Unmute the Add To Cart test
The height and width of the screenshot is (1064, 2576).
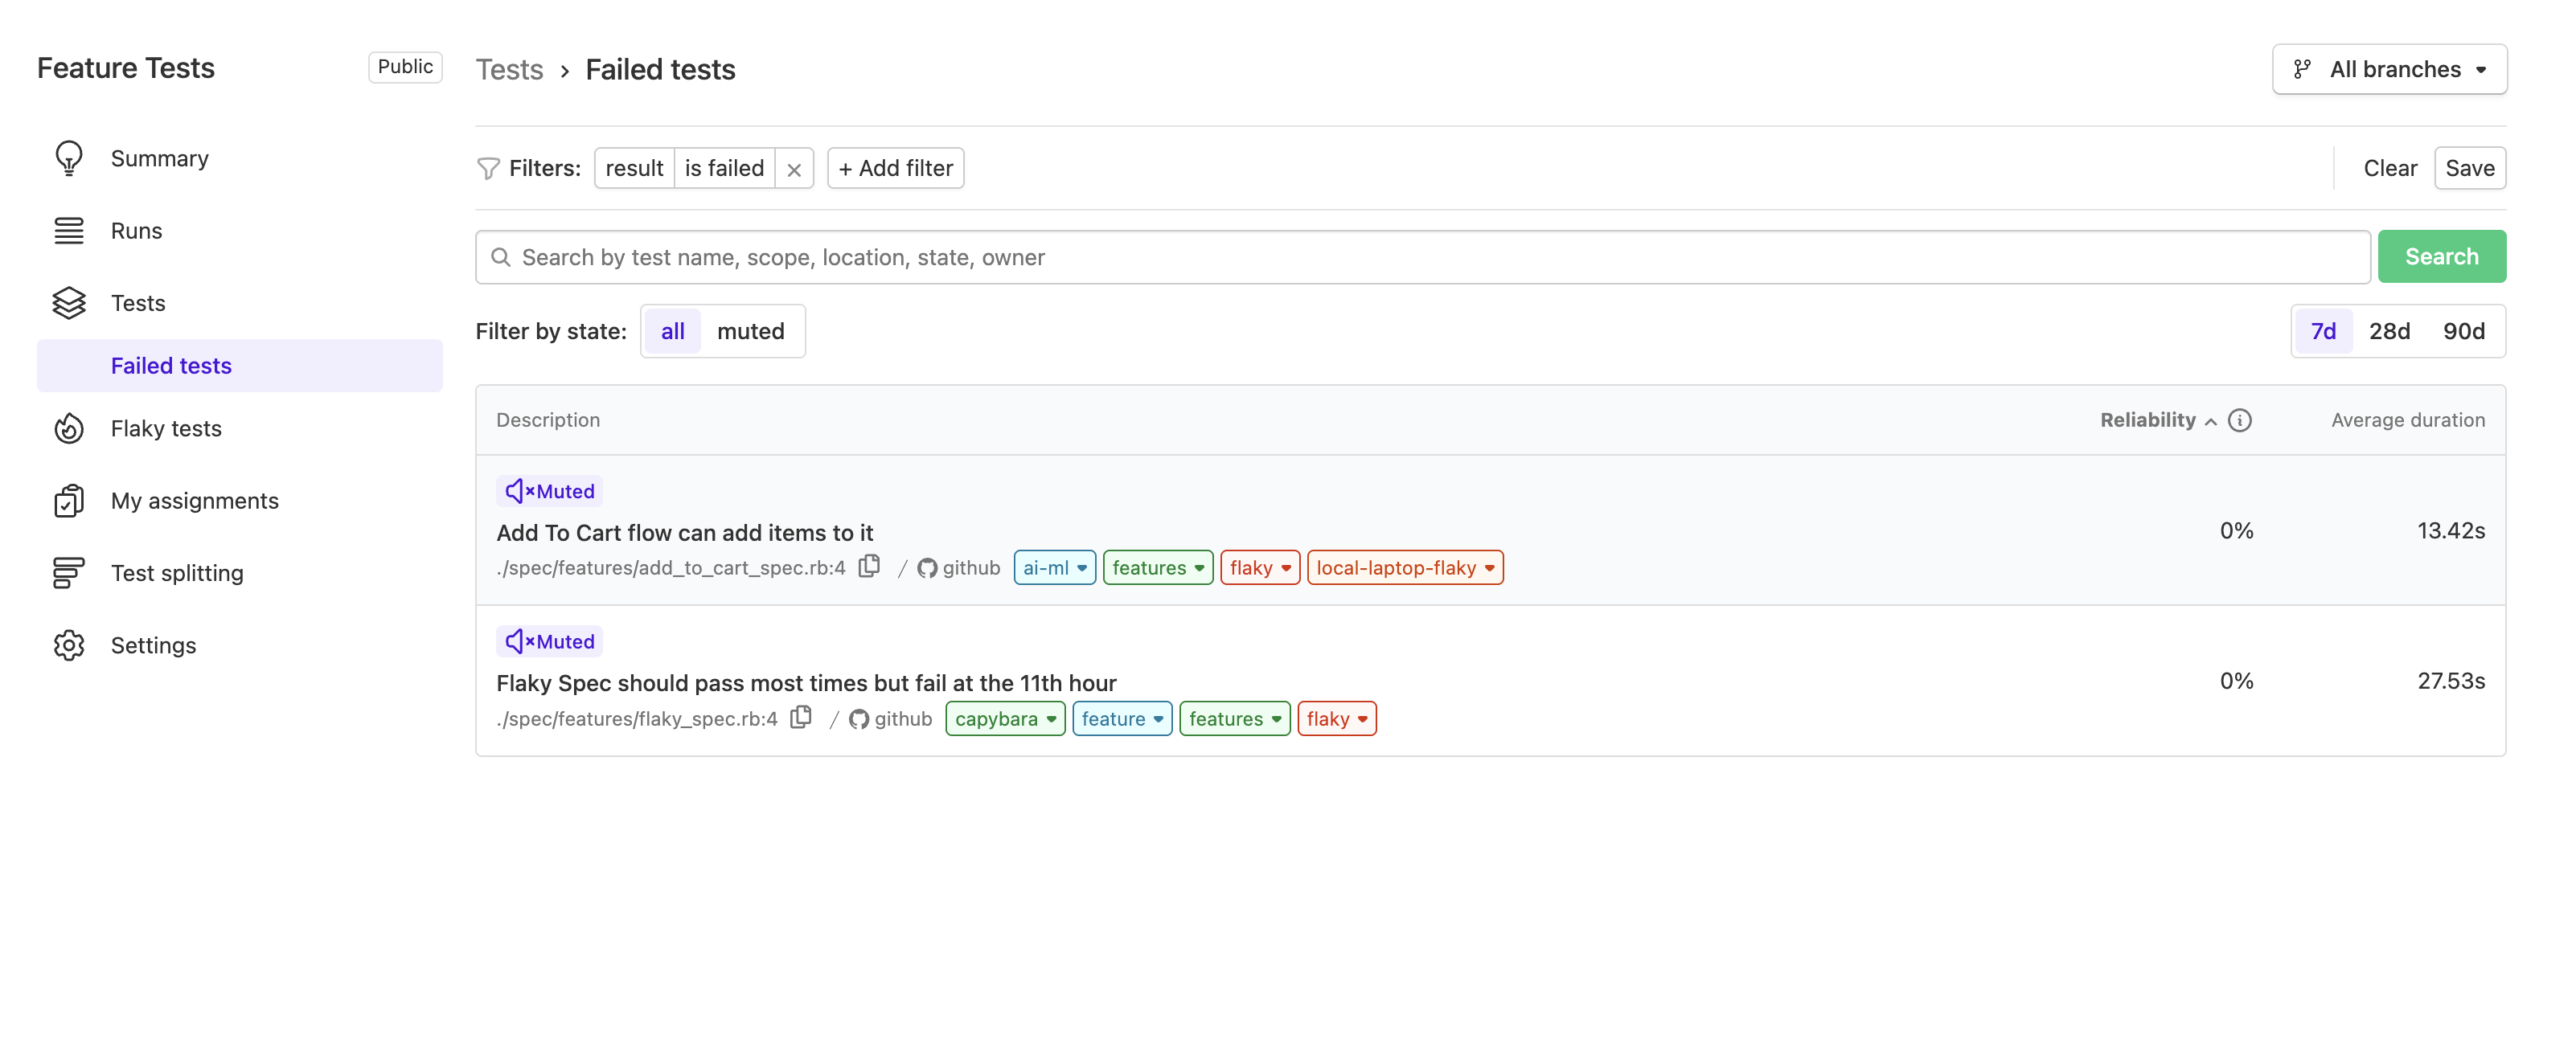[x=548, y=490]
